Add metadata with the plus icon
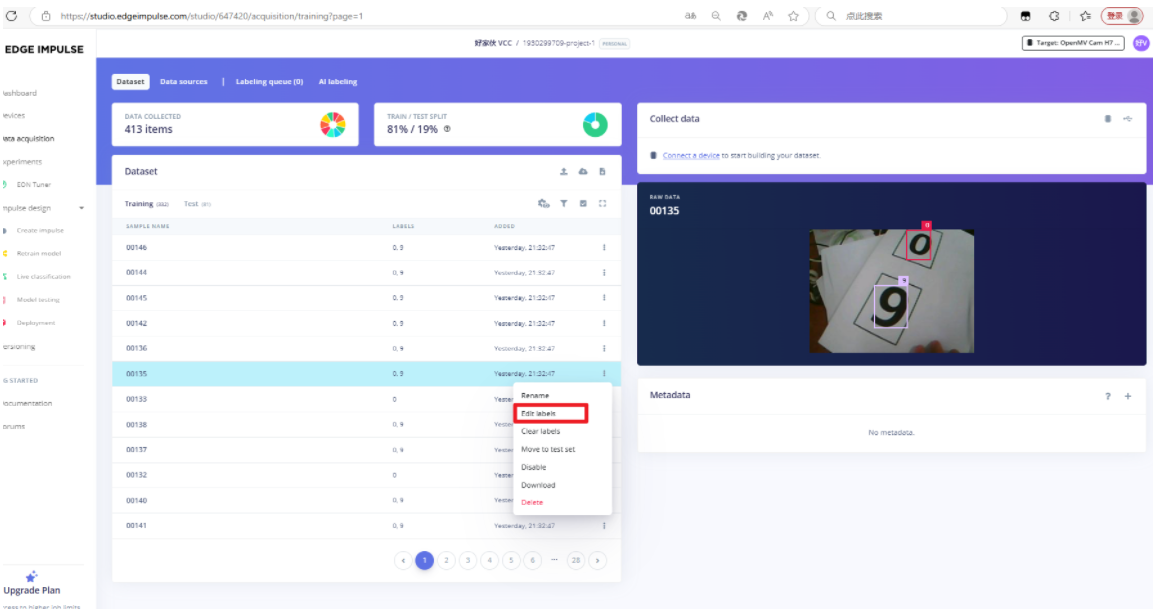The height and width of the screenshot is (616, 1157). pyautogui.click(x=1127, y=396)
